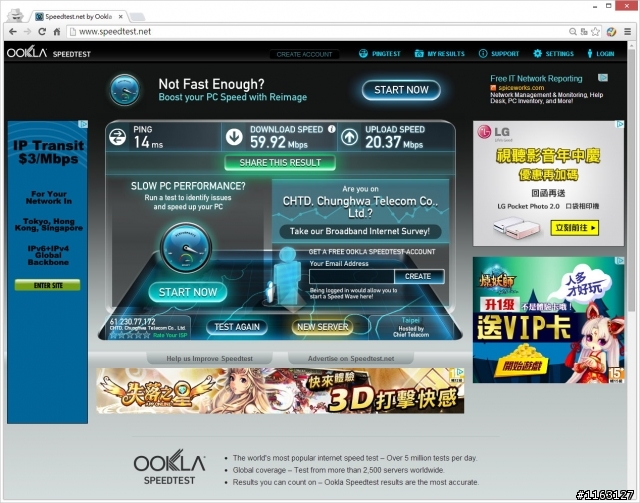Screen dimensions: 640x503
Task: Click Share This Result button
Action: (x=280, y=162)
